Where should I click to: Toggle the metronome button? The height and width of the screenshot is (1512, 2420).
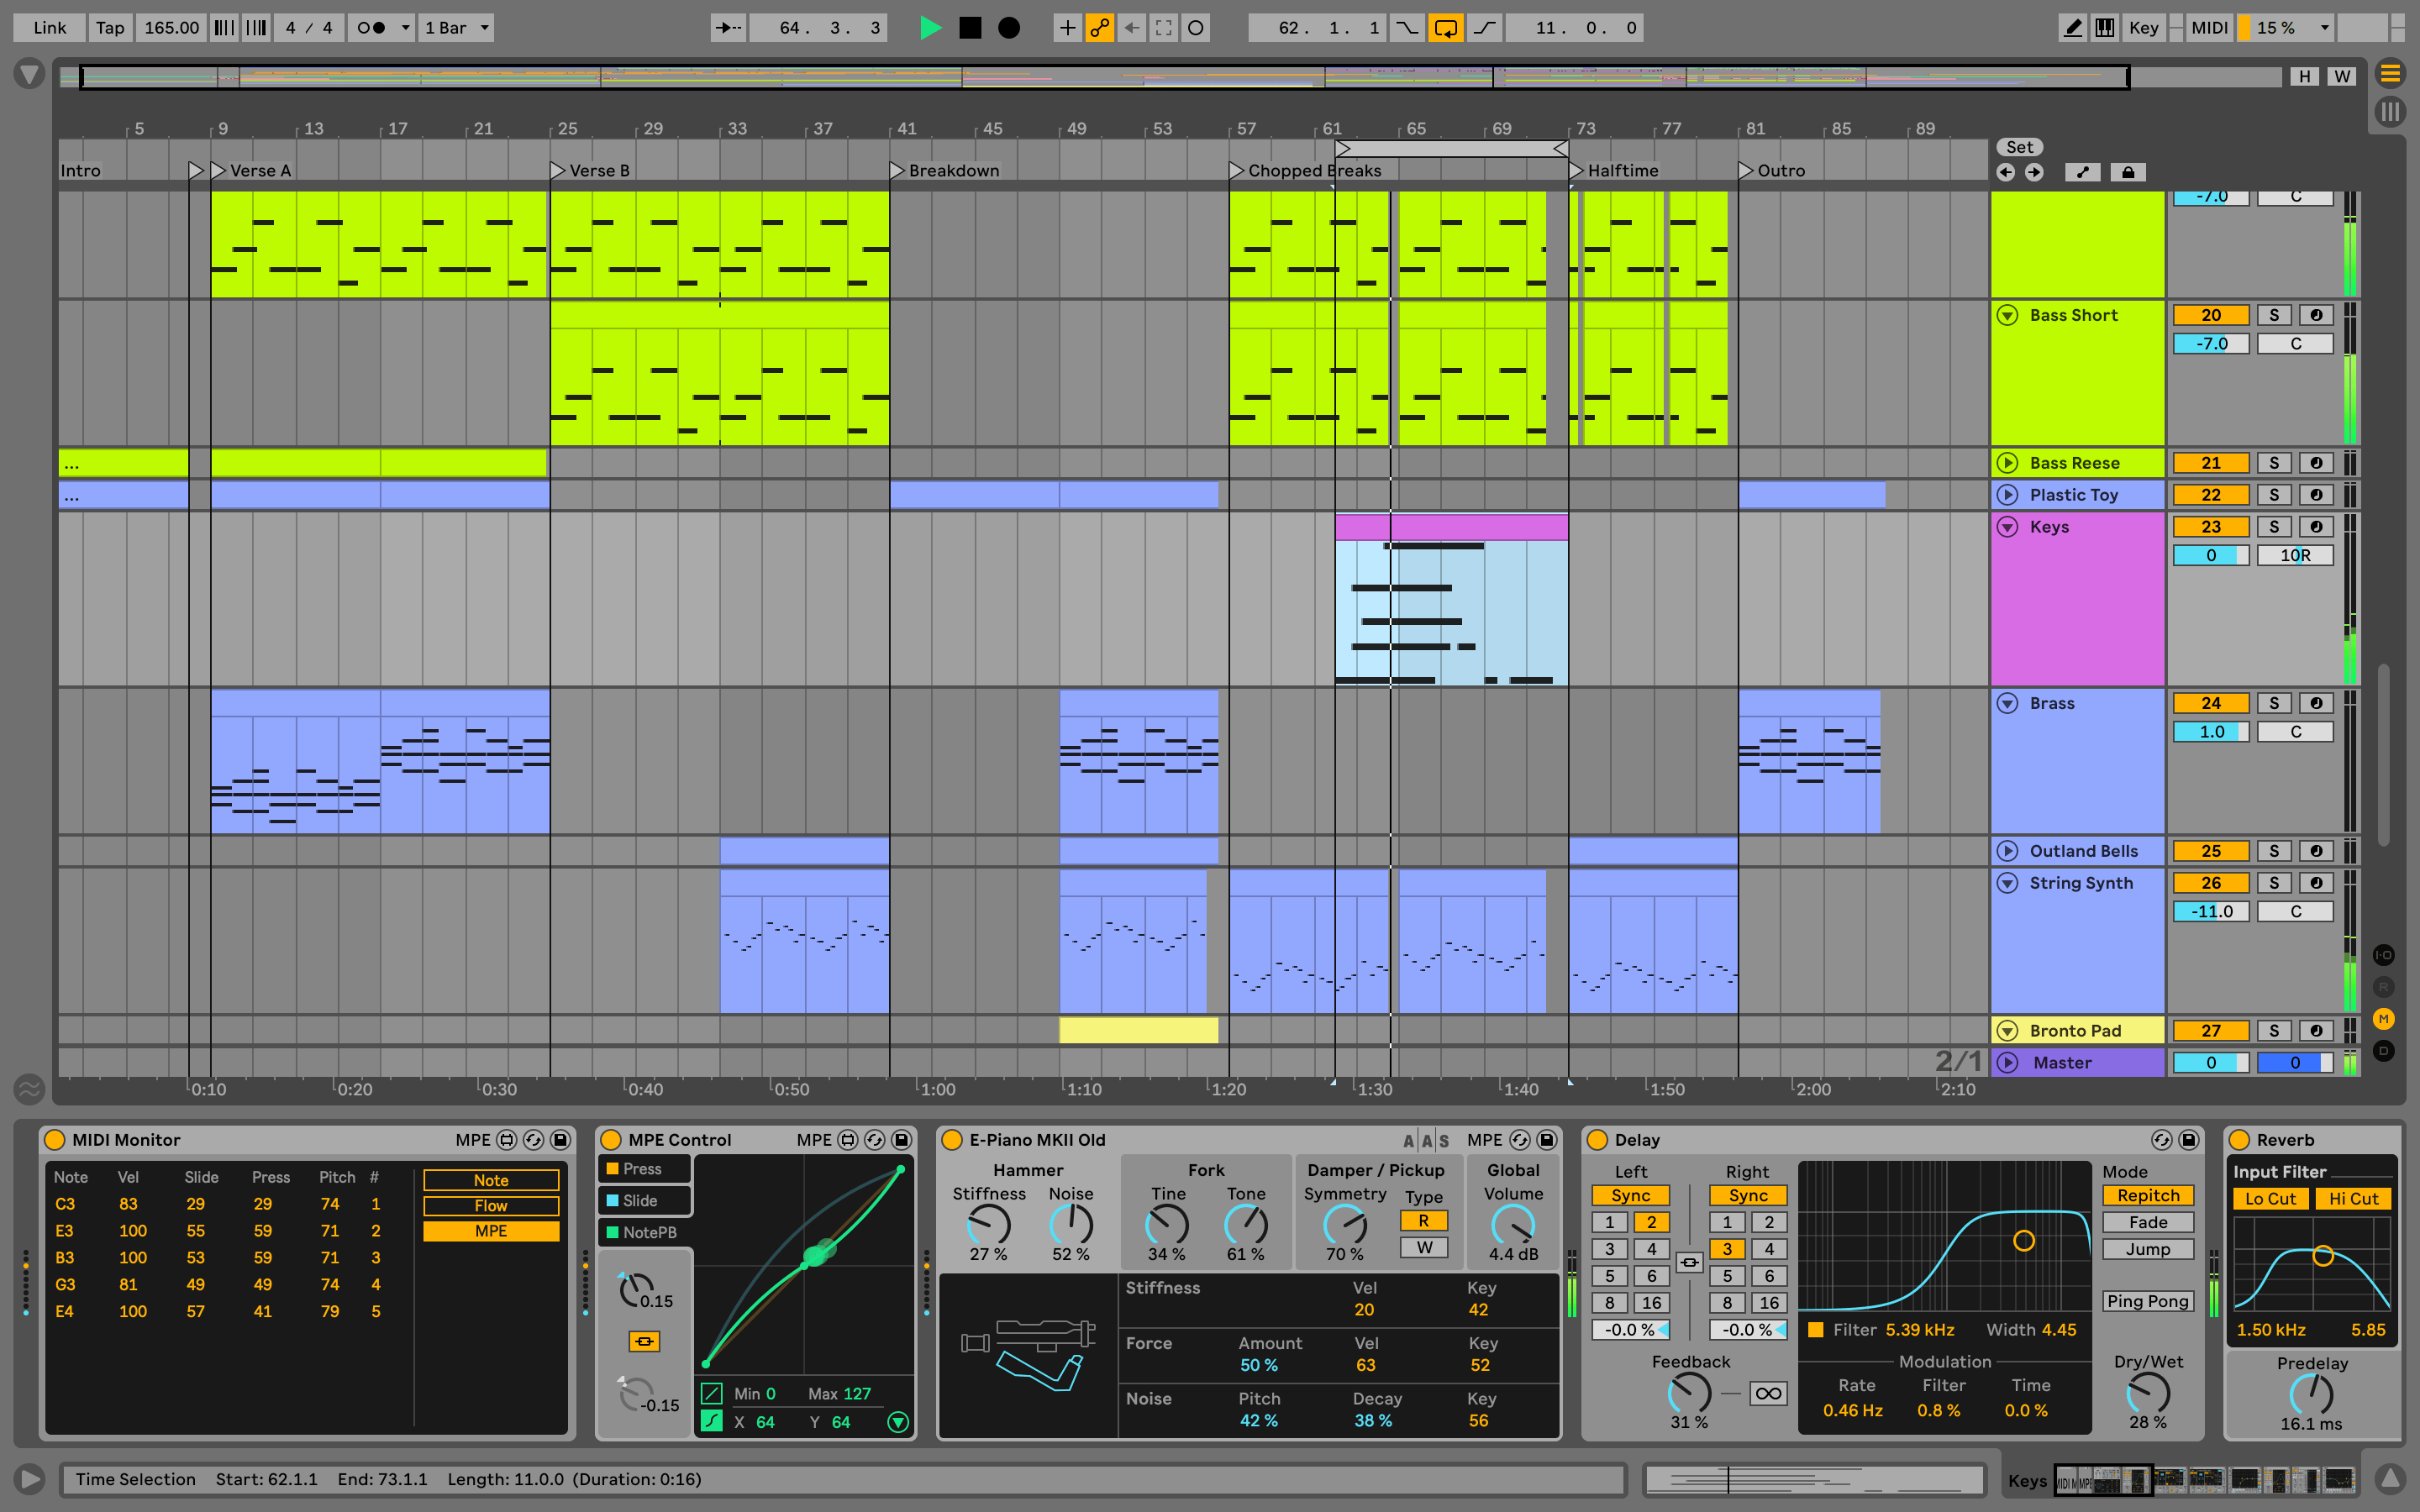371,28
